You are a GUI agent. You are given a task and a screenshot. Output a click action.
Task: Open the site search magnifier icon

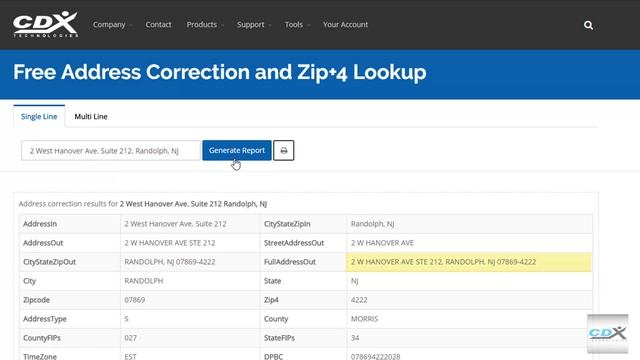click(x=588, y=25)
